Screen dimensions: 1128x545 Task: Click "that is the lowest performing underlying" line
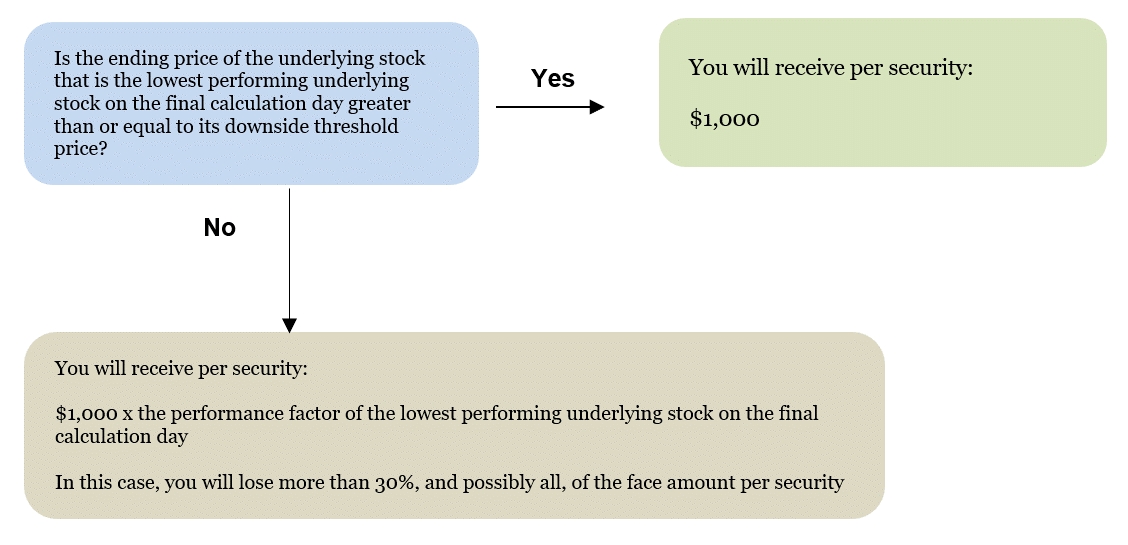pos(231,80)
